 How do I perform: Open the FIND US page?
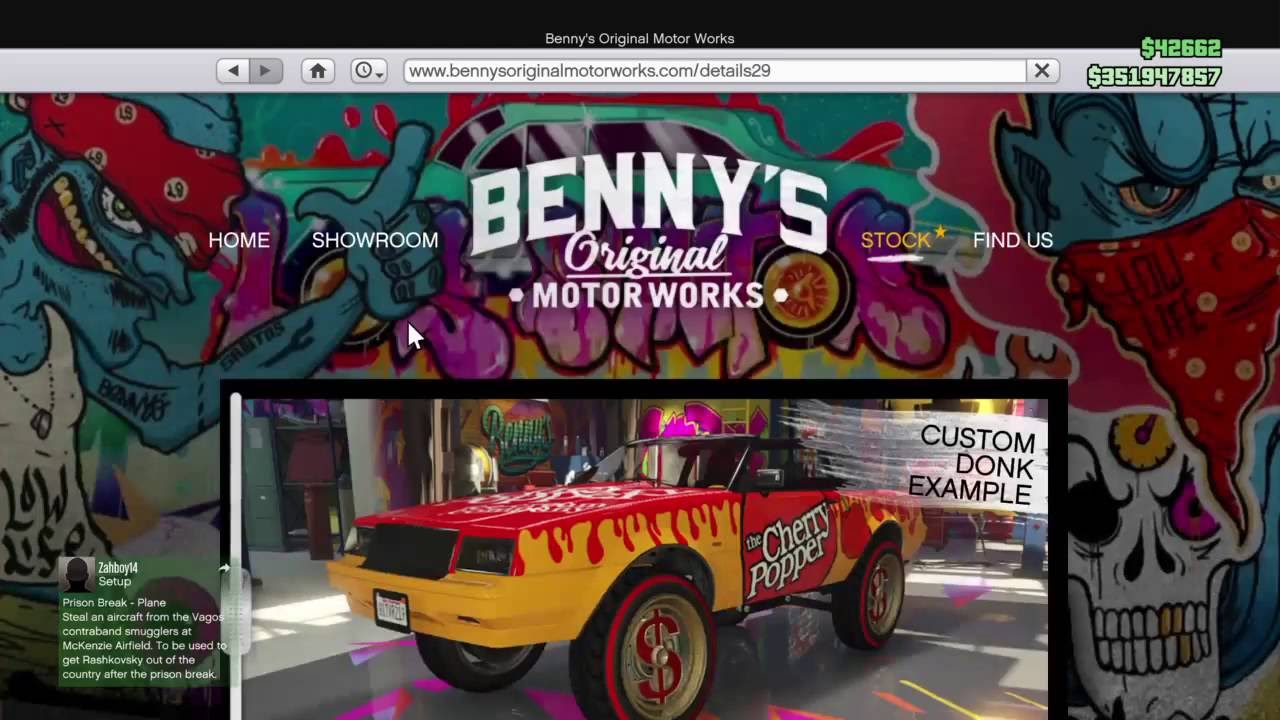click(1012, 240)
